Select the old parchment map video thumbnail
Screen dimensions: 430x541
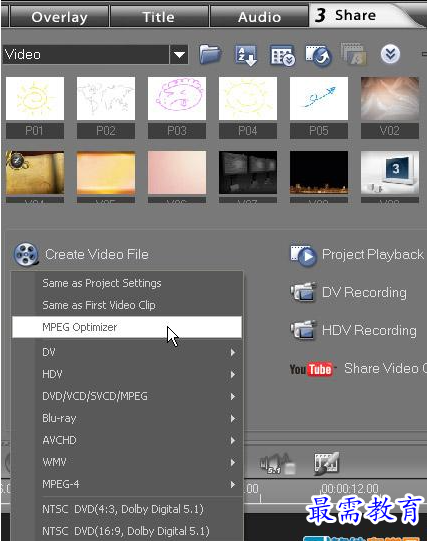[35, 173]
